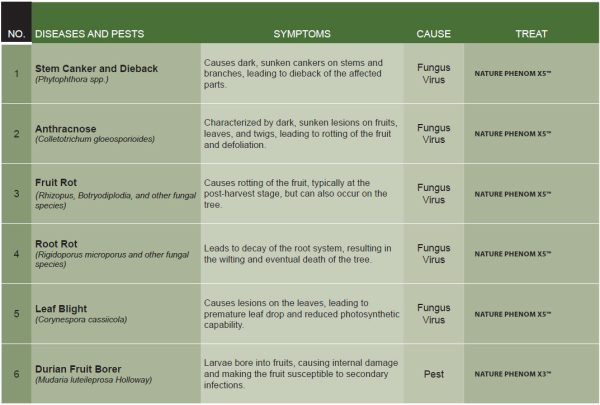Click the DISEASES AND PESTS header

click(x=89, y=33)
